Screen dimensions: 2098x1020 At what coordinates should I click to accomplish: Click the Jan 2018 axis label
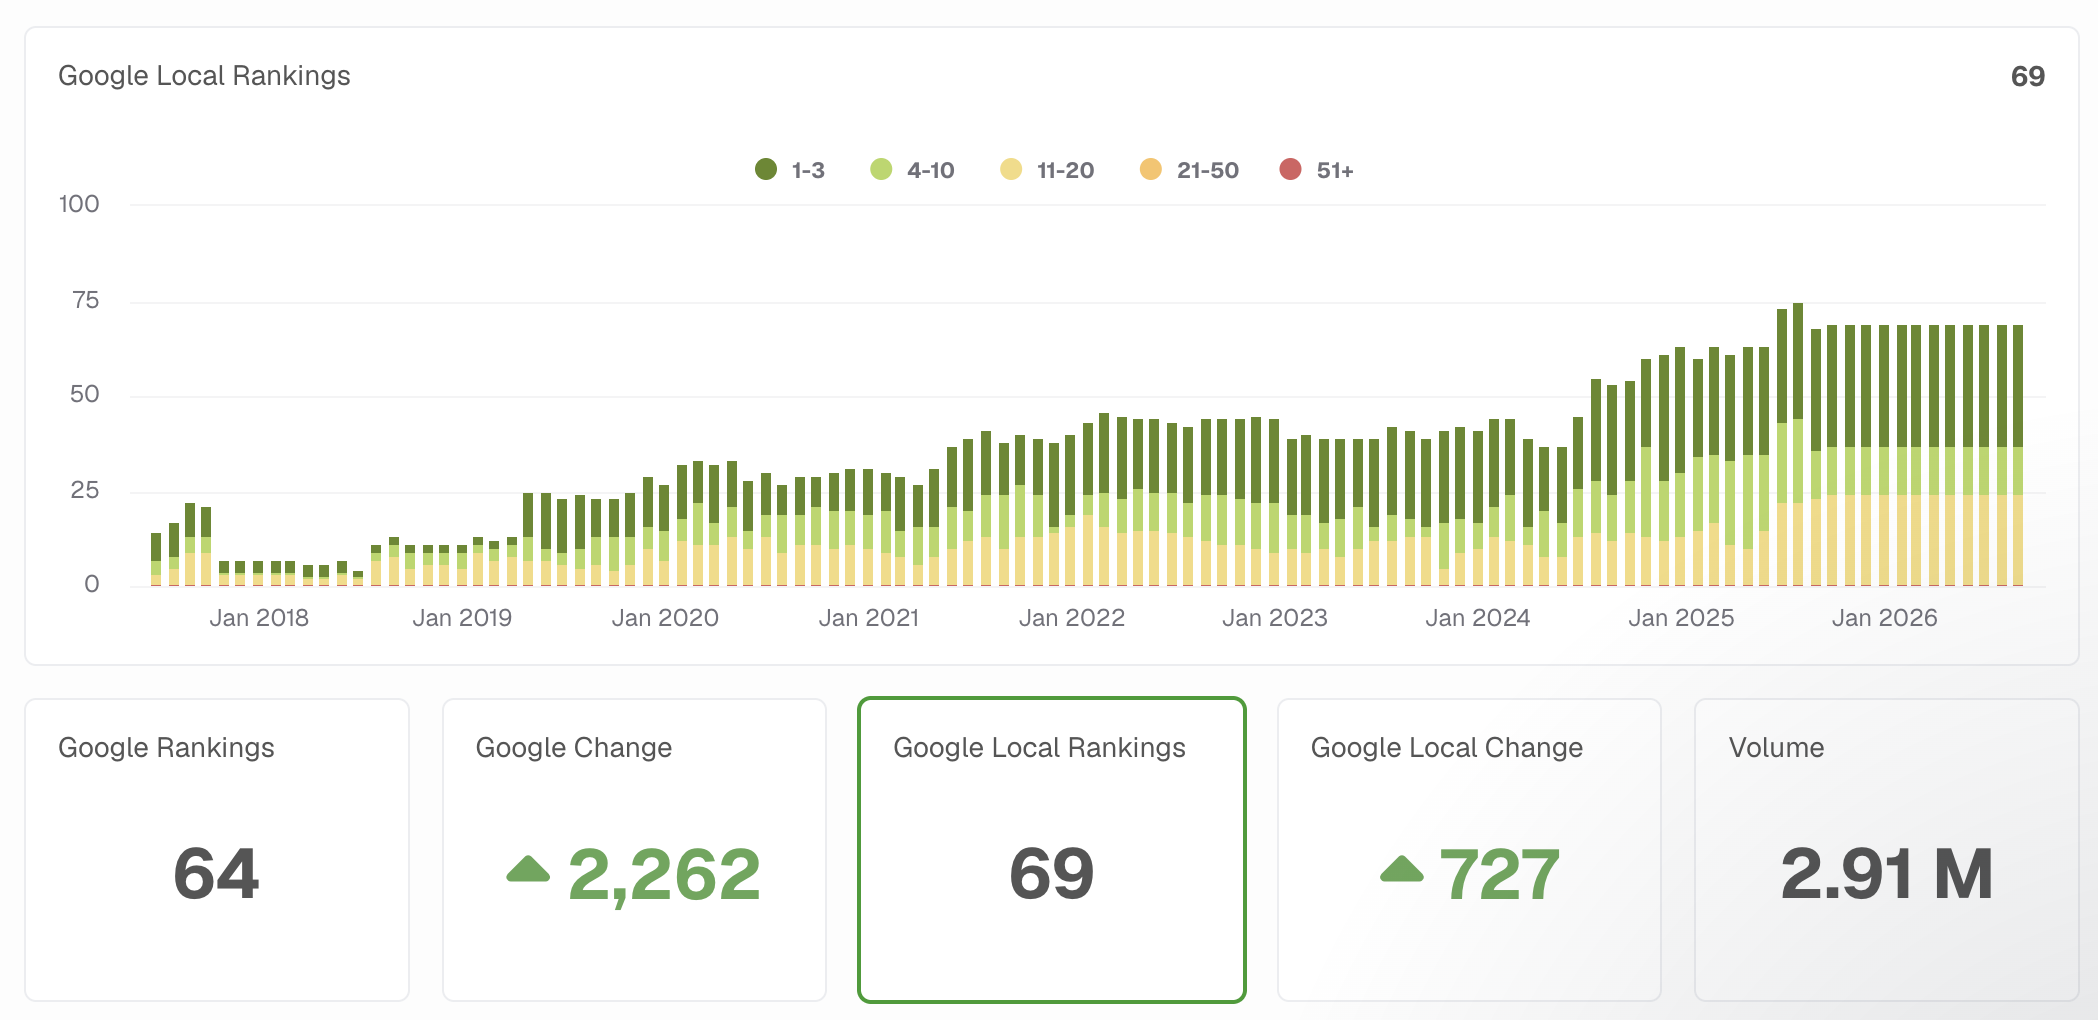[x=259, y=618]
